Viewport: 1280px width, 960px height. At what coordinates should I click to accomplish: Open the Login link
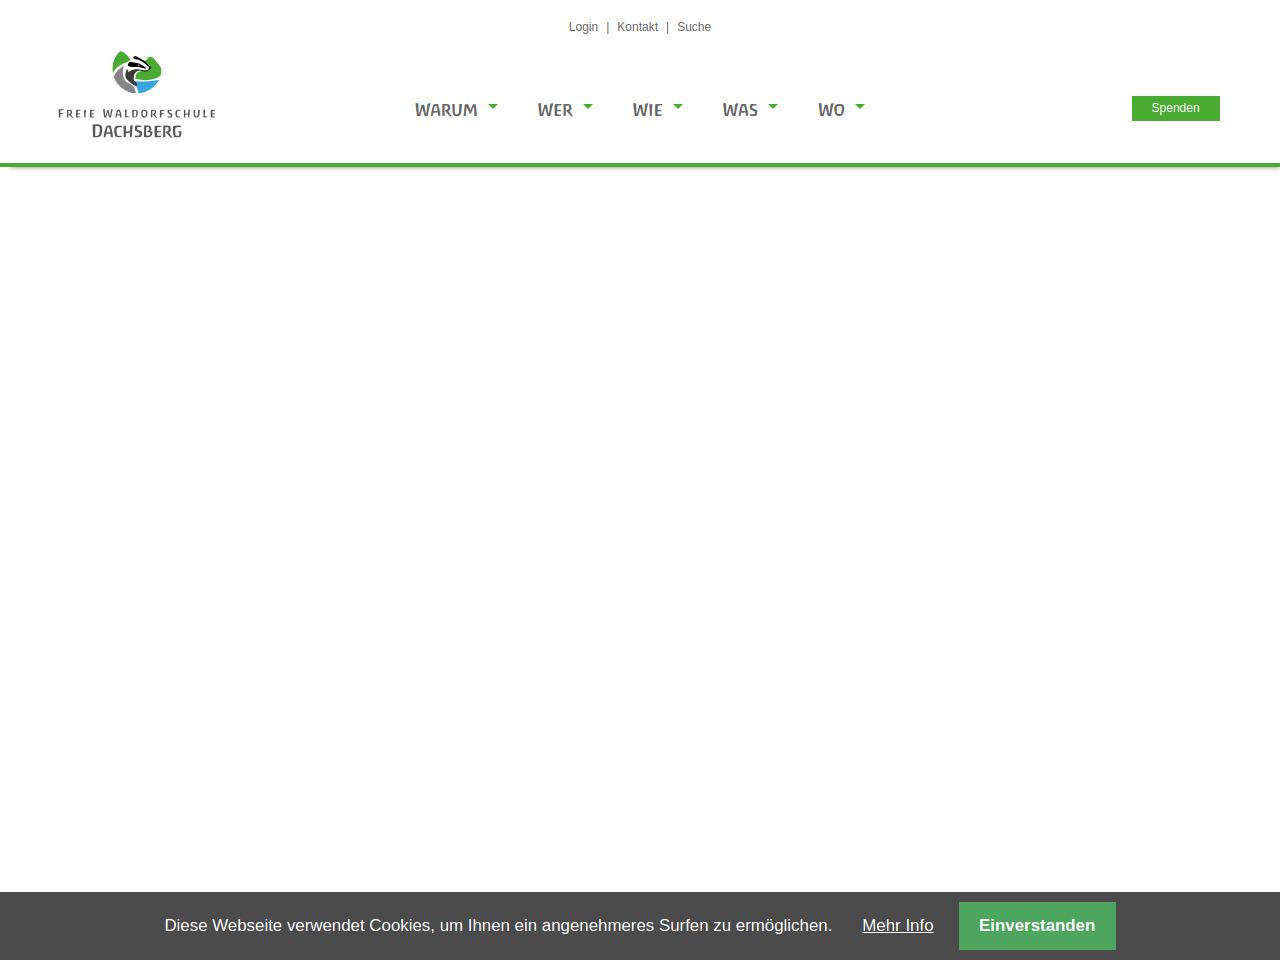click(x=583, y=27)
